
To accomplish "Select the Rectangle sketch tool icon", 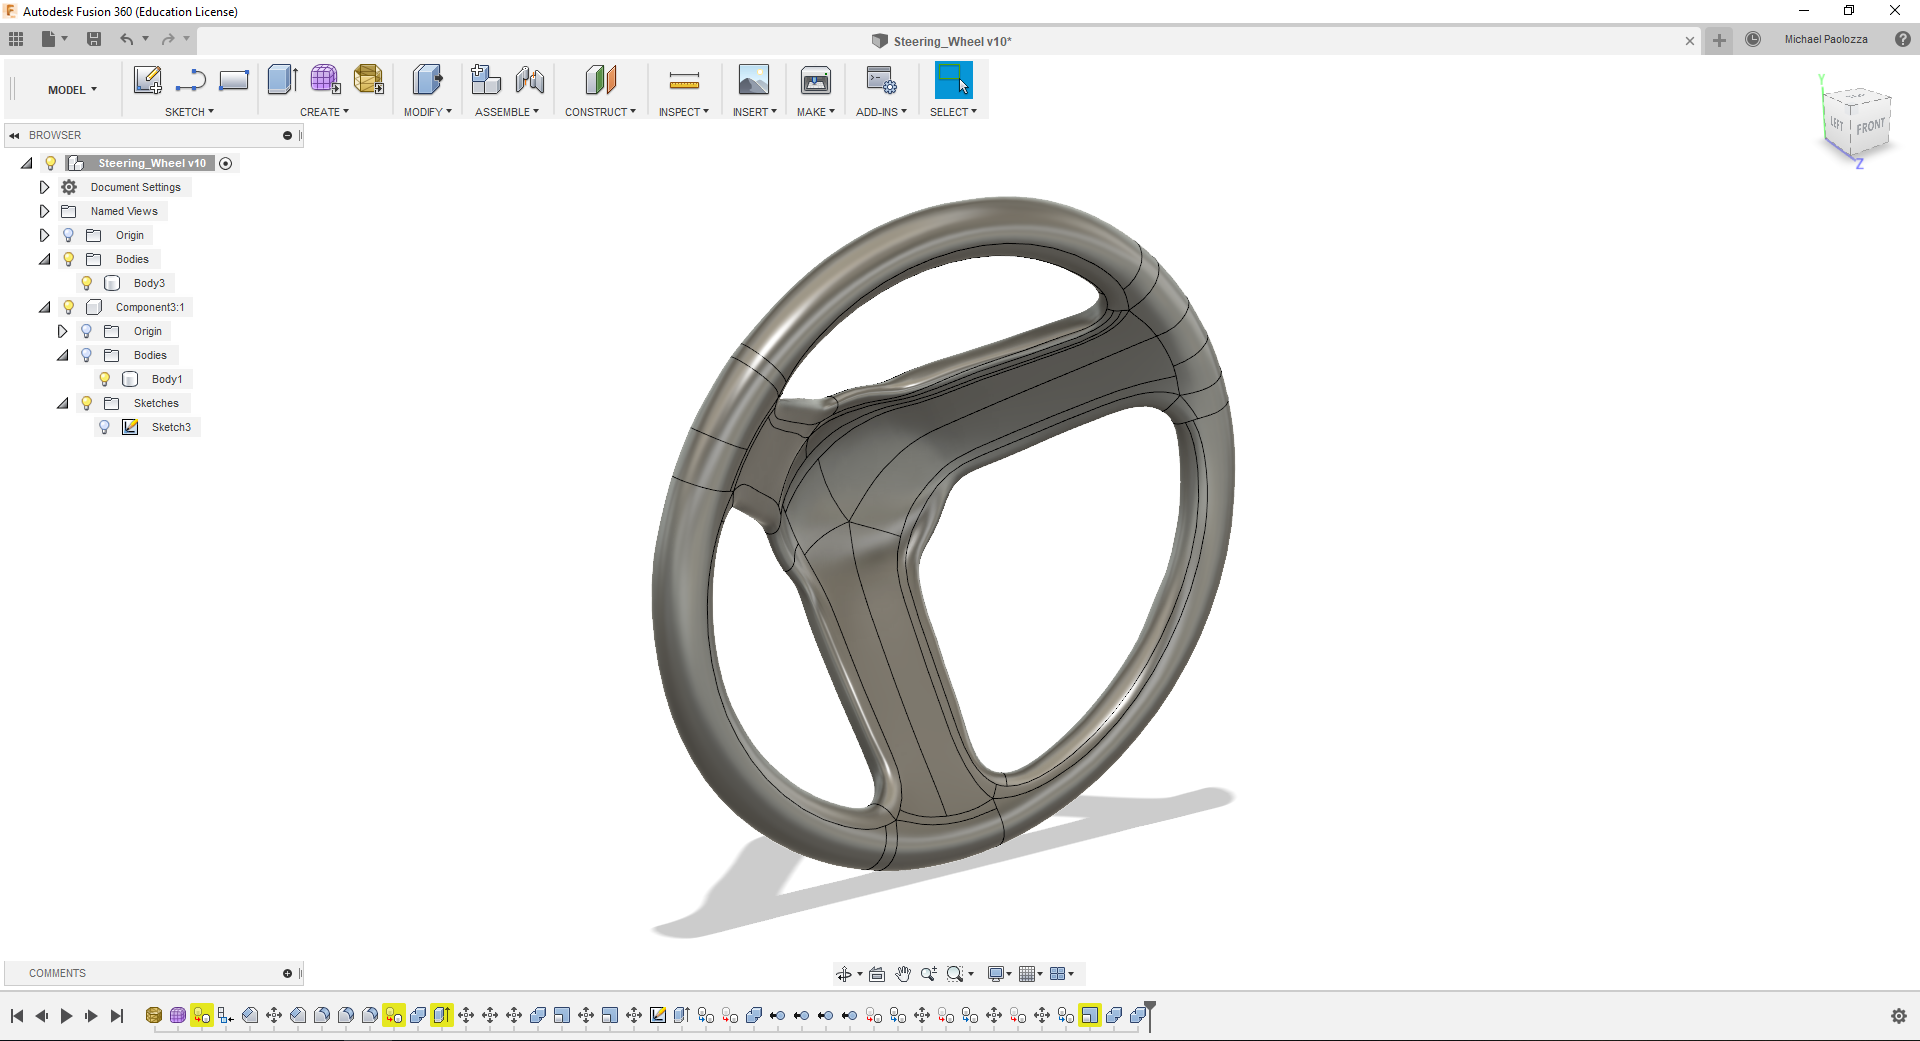I will [x=233, y=81].
